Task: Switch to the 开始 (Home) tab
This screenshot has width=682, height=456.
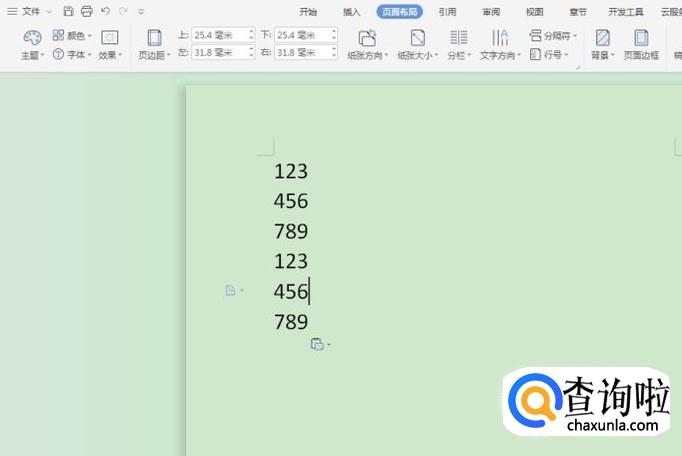Action: pos(308,12)
